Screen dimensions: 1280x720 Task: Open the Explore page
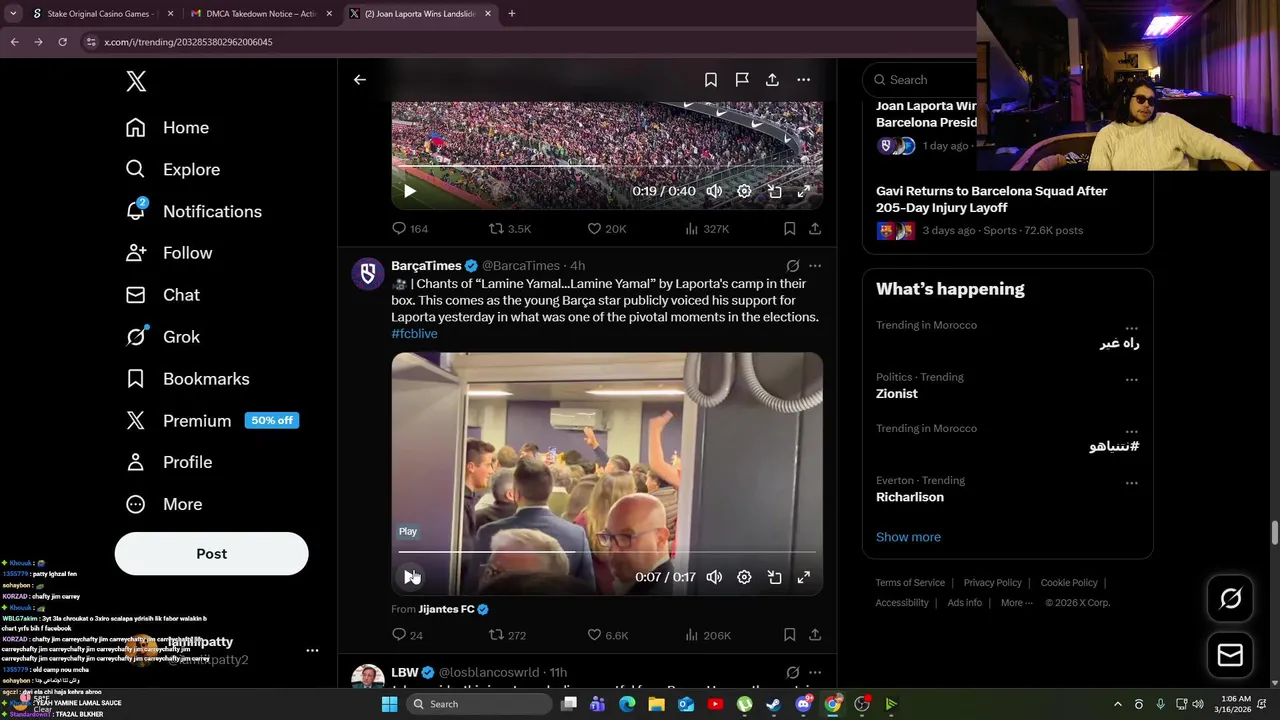(172, 170)
